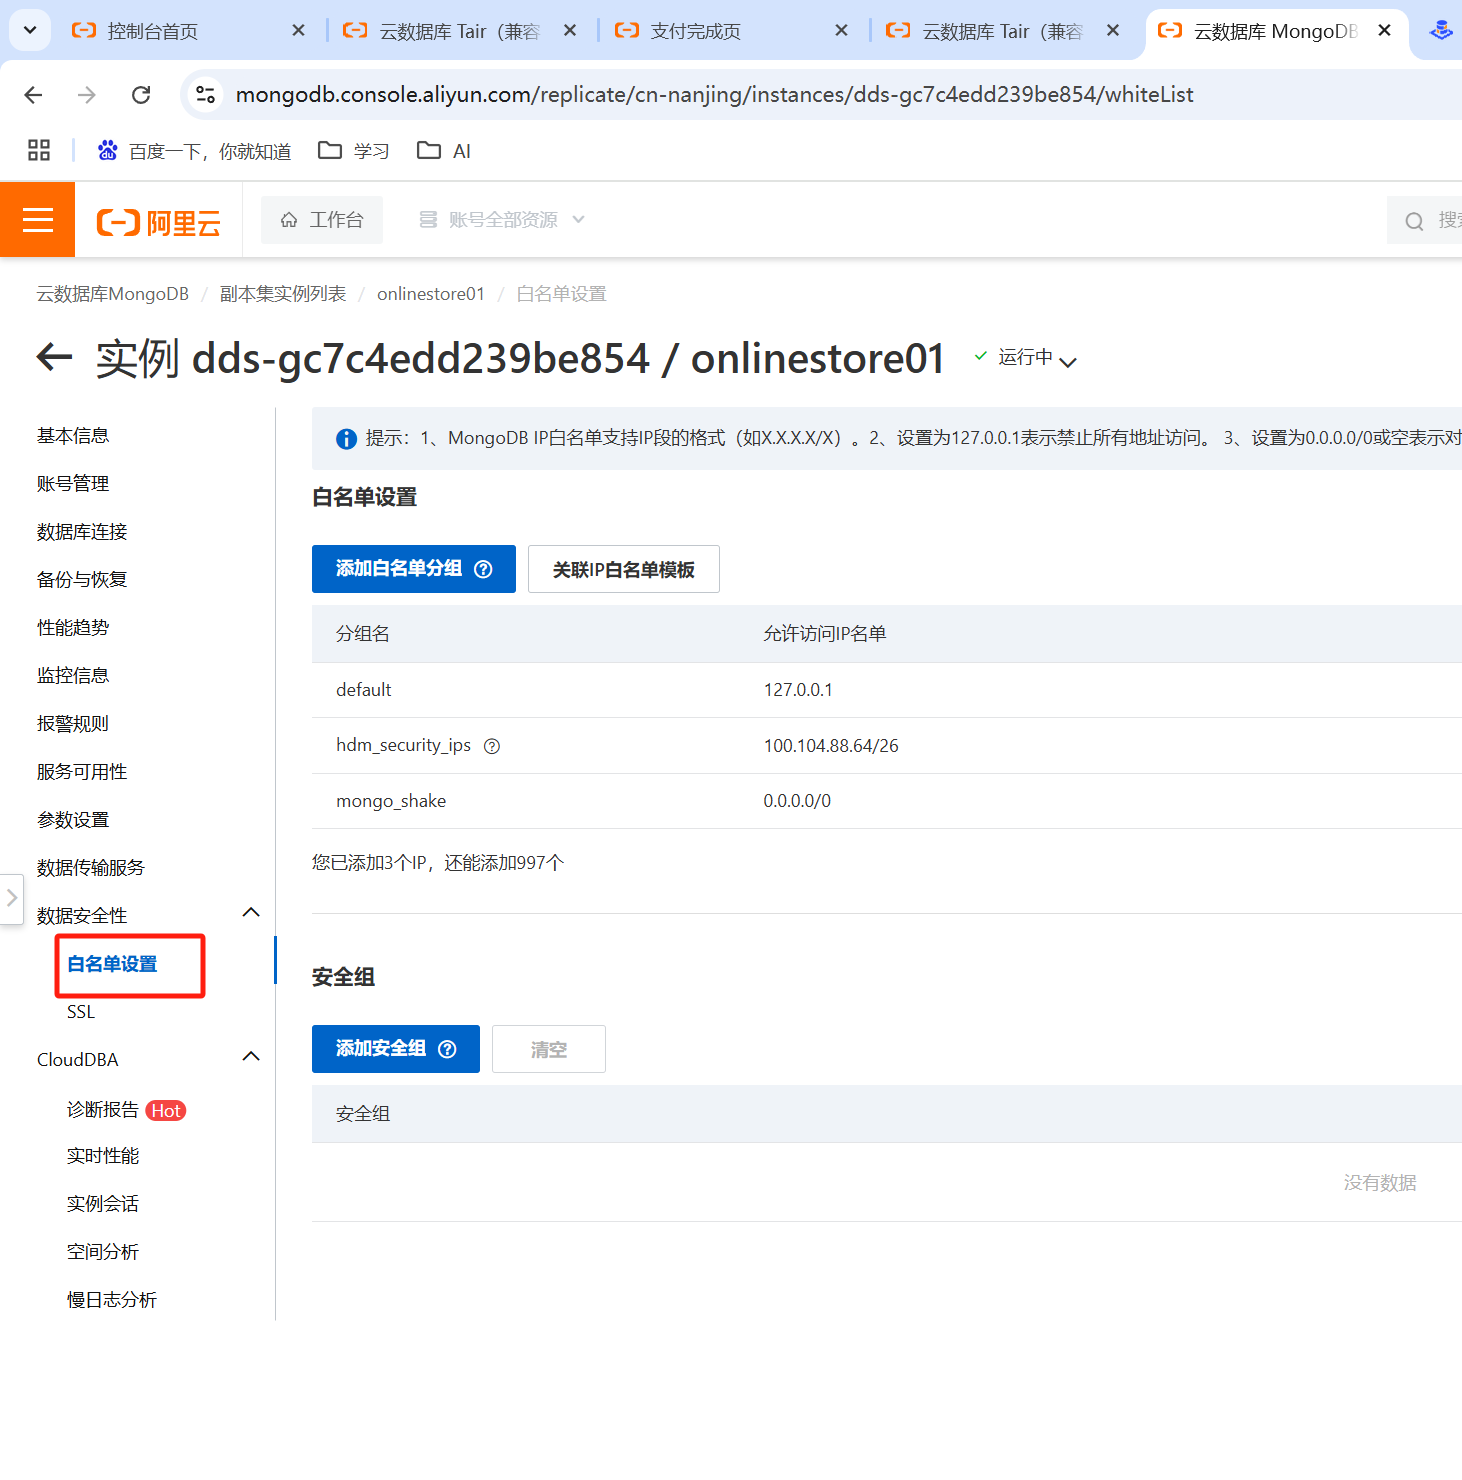Click the 清空 button
This screenshot has height=1480, width=1462.
(x=549, y=1049)
